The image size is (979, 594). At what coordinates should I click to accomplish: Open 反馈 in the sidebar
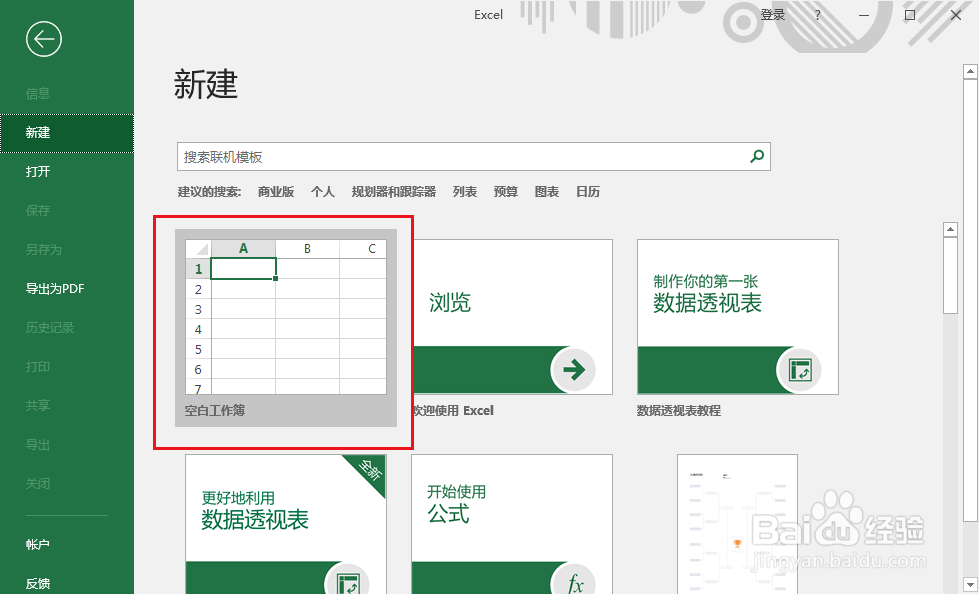37,583
